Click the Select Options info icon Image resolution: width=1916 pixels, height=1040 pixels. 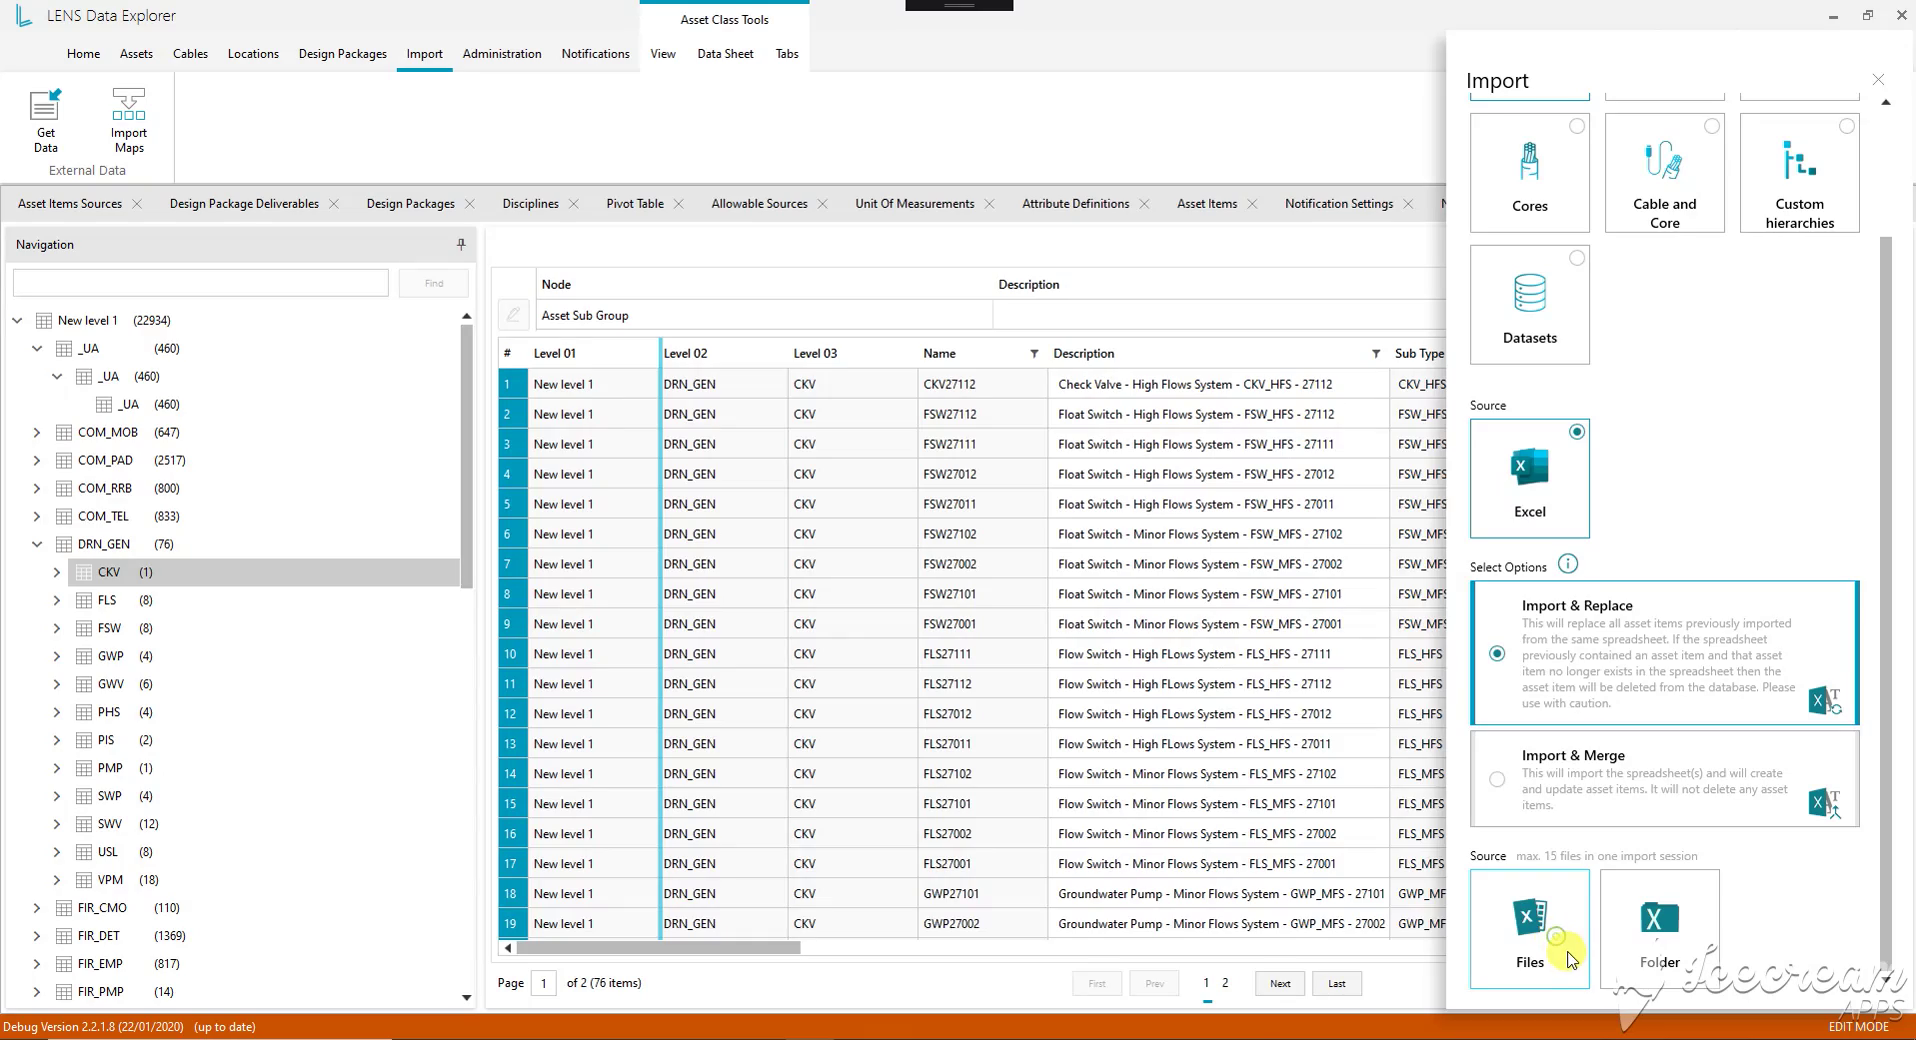(x=1567, y=564)
